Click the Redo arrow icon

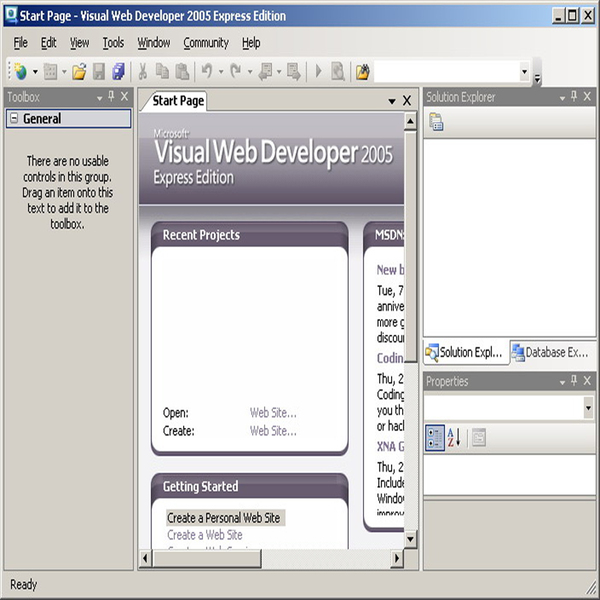pyautogui.click(x=236, y=72)
